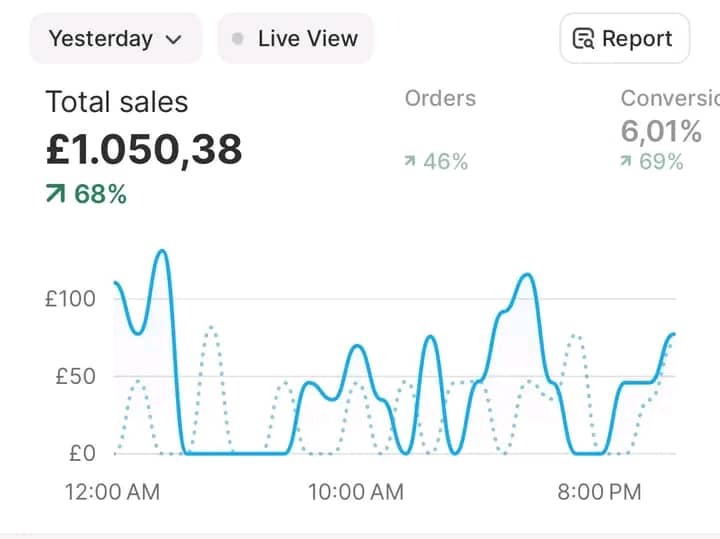Click the 12:00 AM time label

[111, 491]
